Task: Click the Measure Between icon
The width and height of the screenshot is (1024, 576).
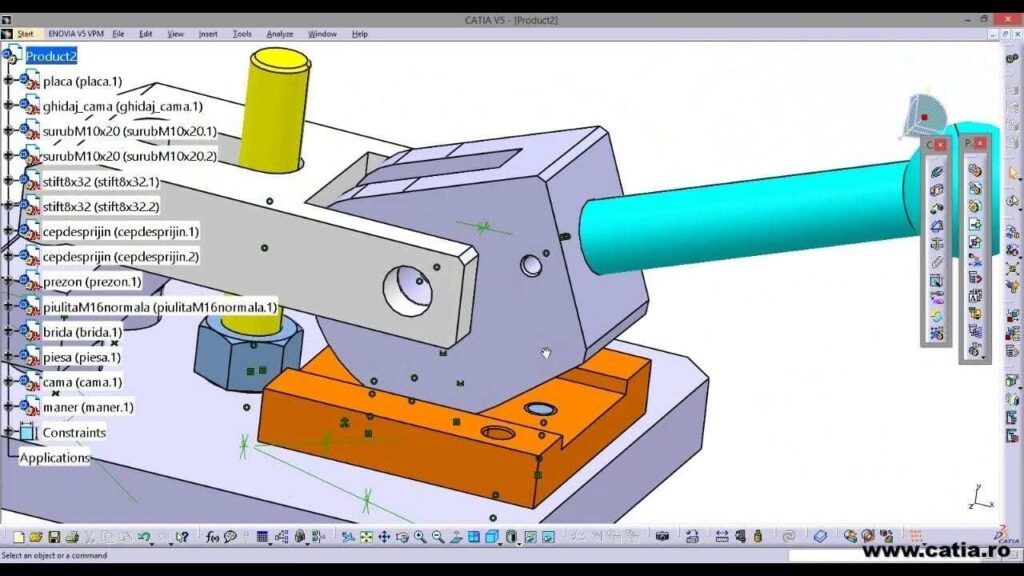Action: tap(722, 537)
